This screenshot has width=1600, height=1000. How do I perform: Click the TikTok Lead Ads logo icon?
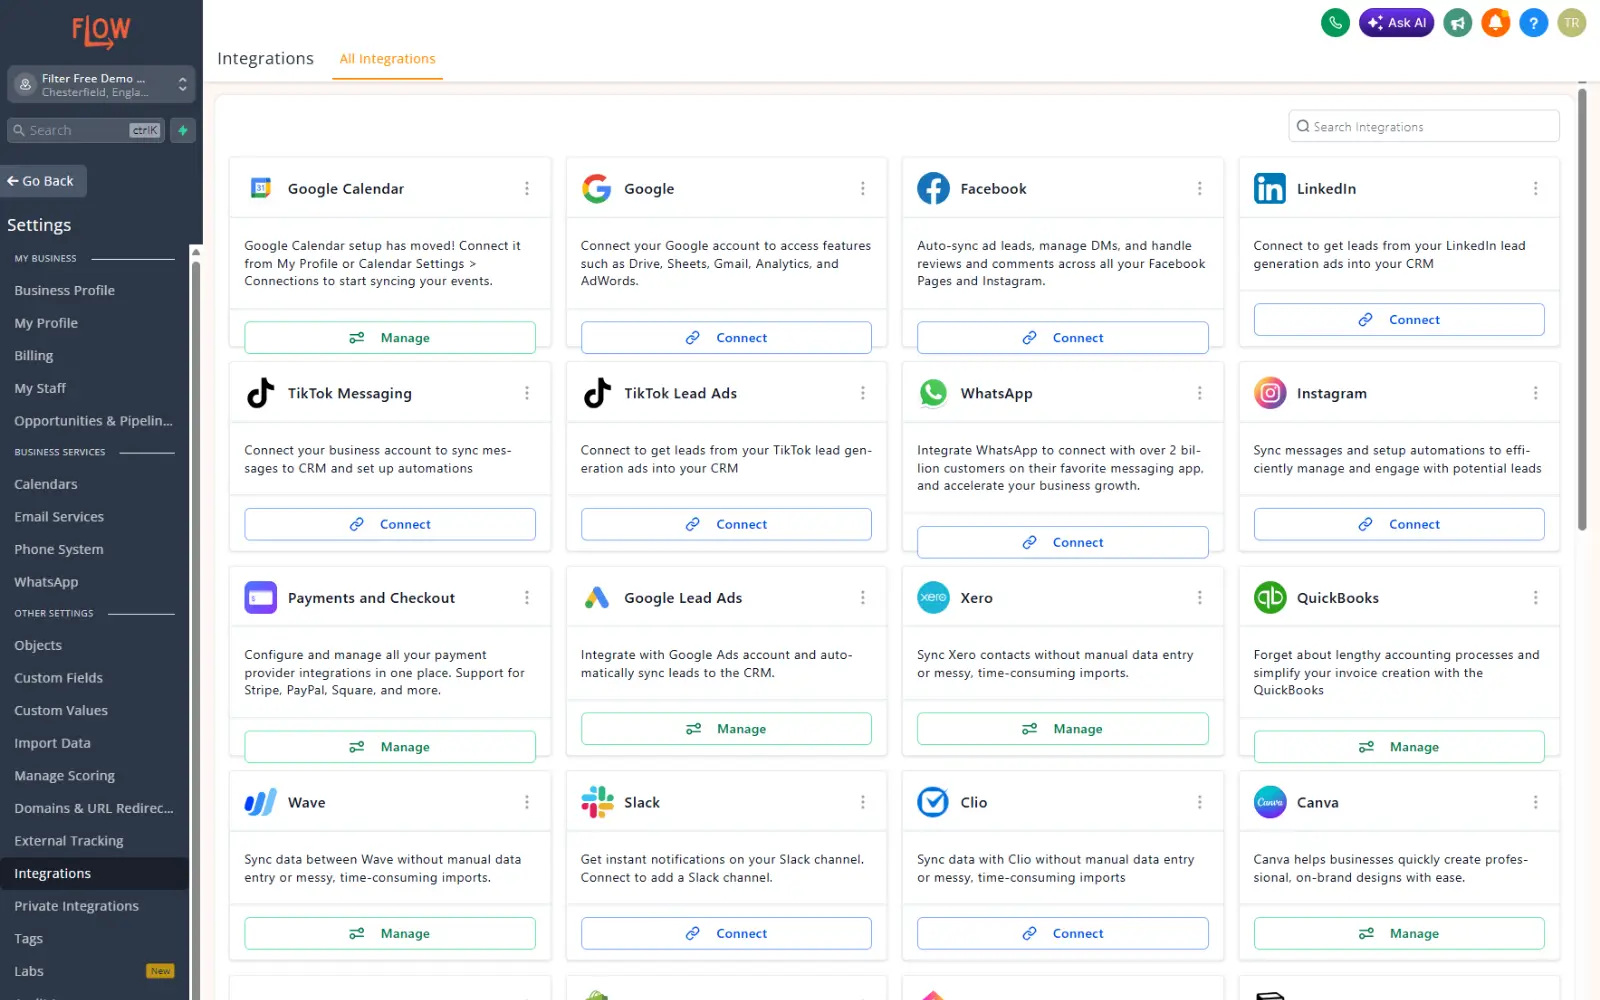coord(597,393)
